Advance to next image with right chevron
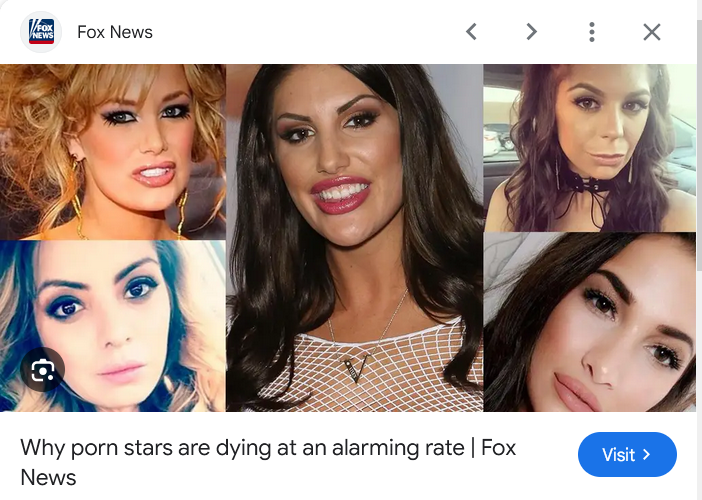The image size is (702, 500). 531,32
